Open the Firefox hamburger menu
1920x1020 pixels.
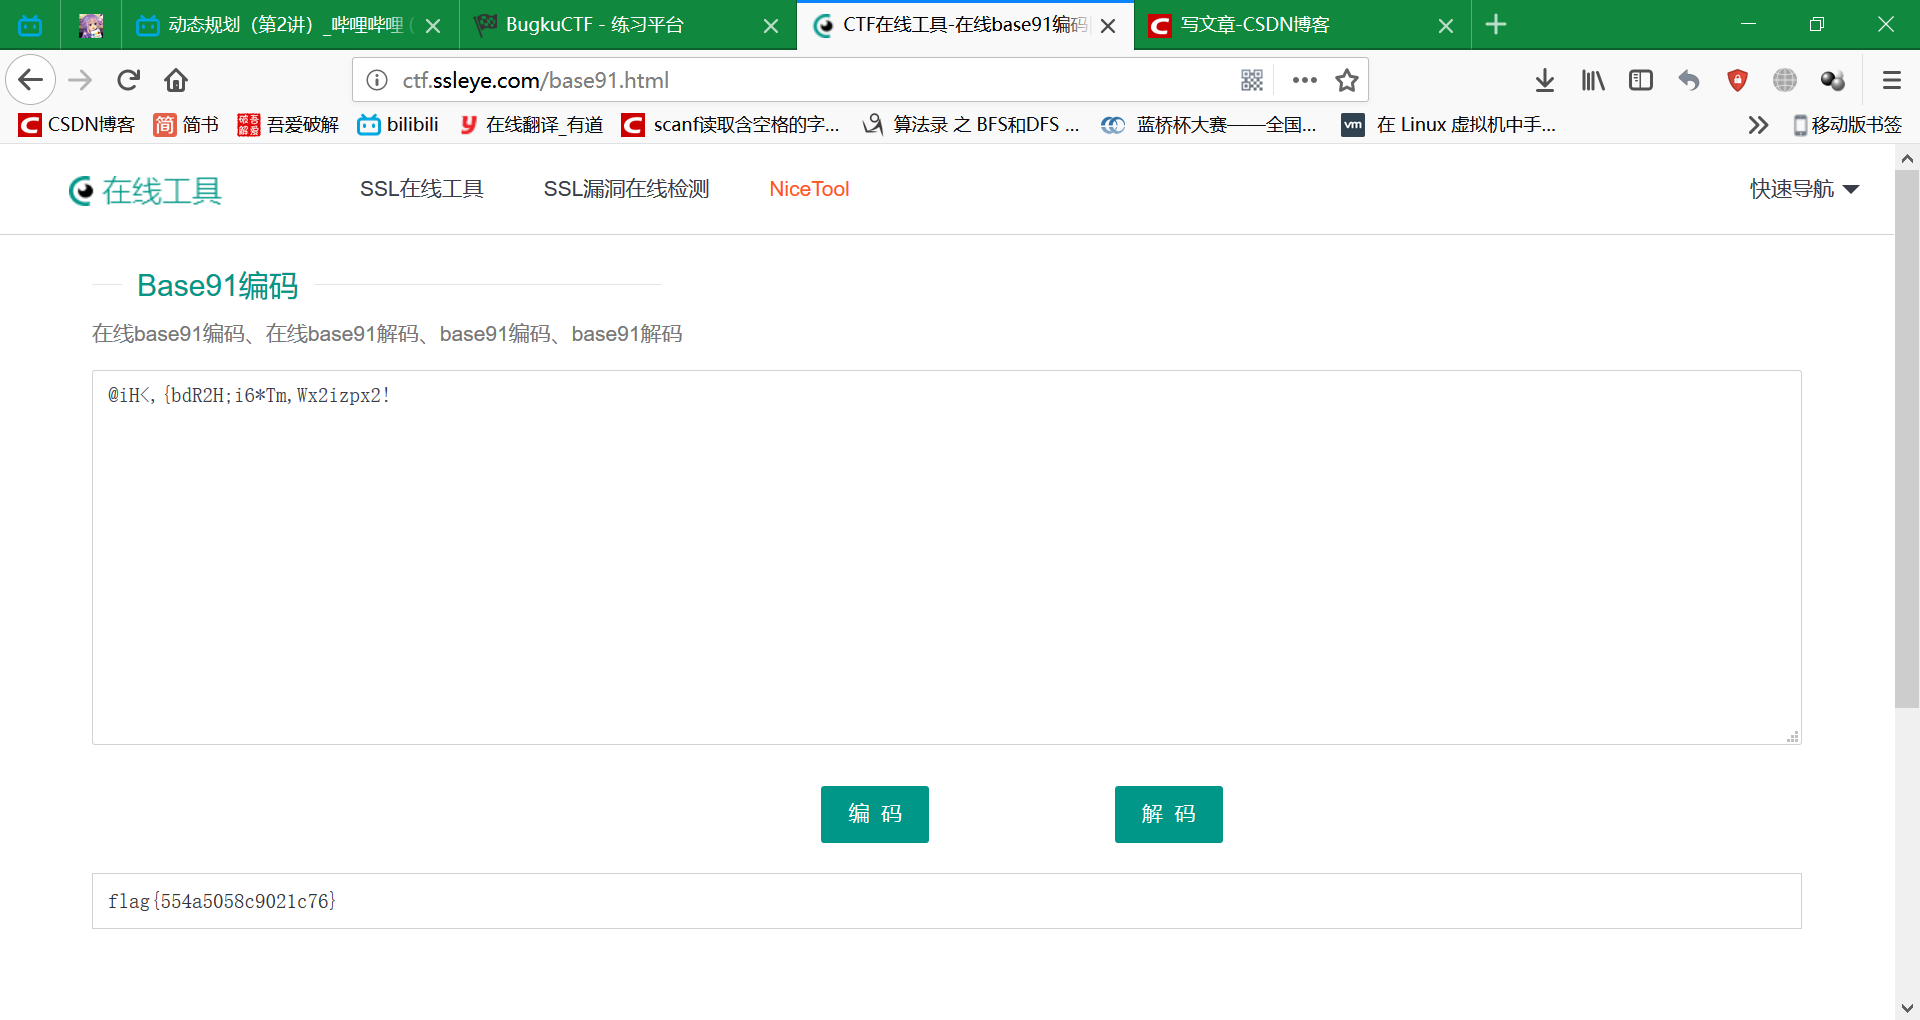(x=1892, y=80)
